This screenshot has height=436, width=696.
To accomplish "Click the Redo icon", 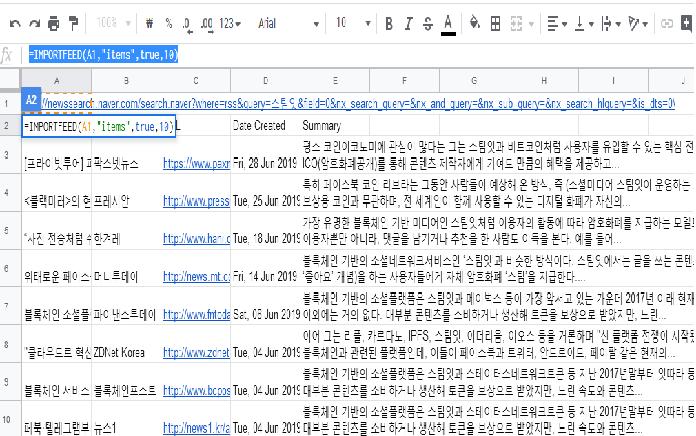I will pos(34,23).
